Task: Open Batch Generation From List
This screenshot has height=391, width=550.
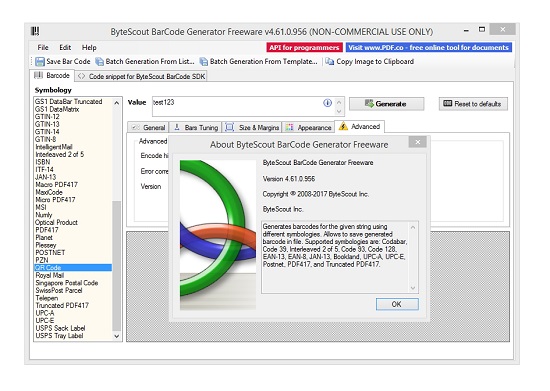Action: [145, 62]
